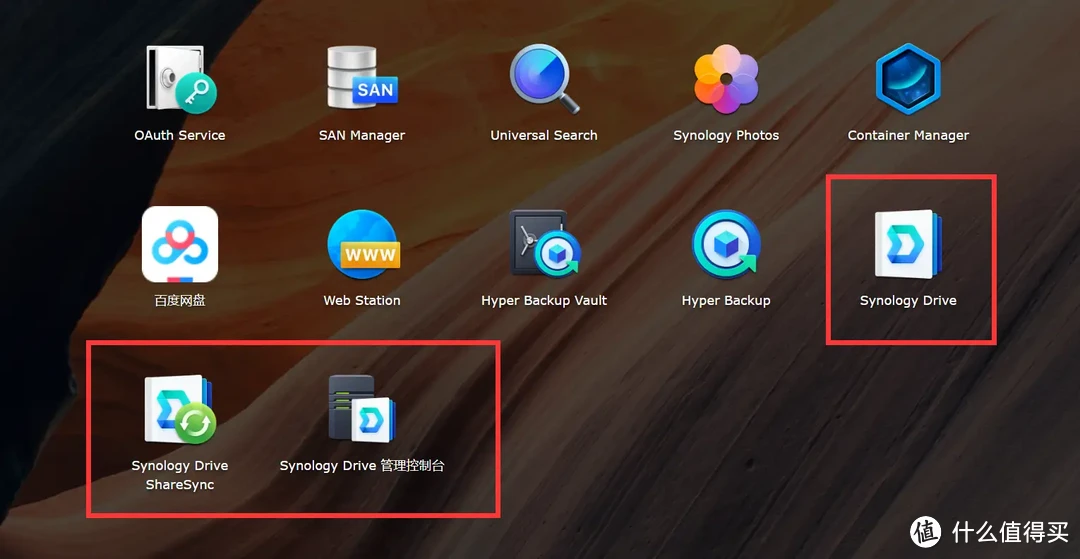Image resolution: width=1080 pixels, height=559 pixels.
Task: Click the '百度网盘' label text
Action: point(180,301)
